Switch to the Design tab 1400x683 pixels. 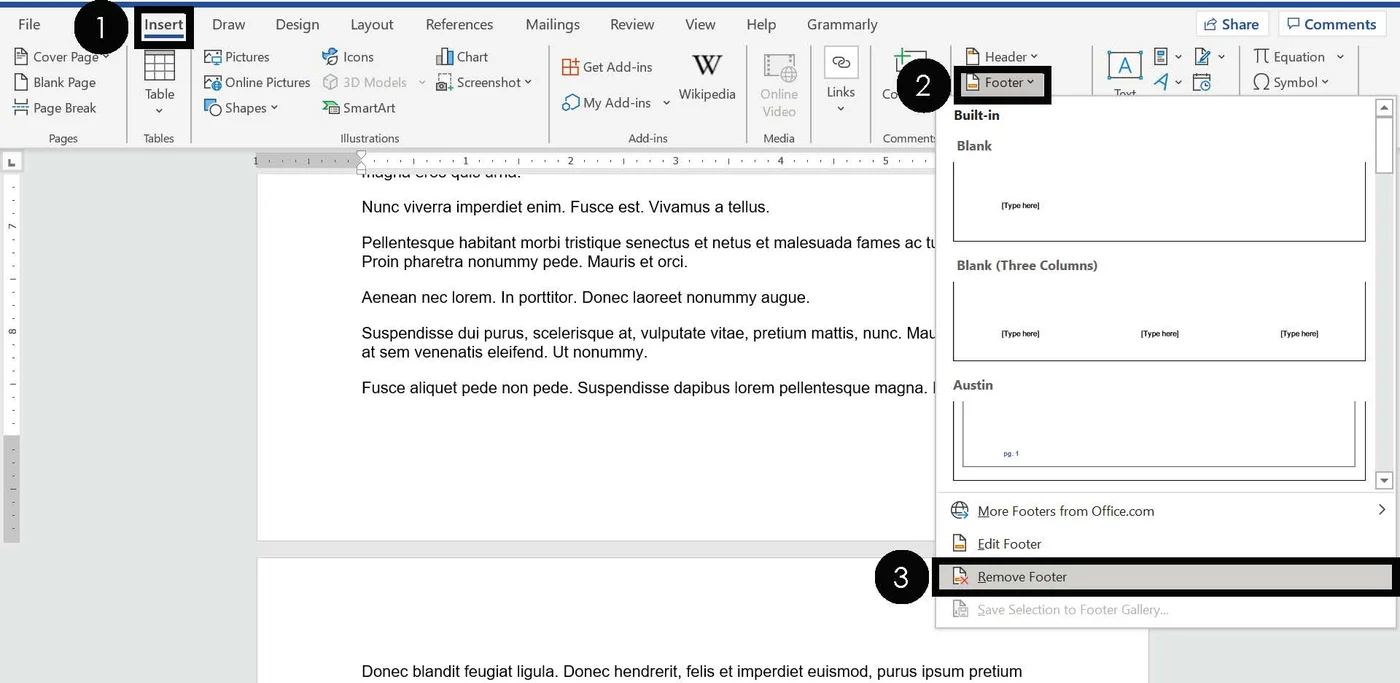[x=297, y=24]
